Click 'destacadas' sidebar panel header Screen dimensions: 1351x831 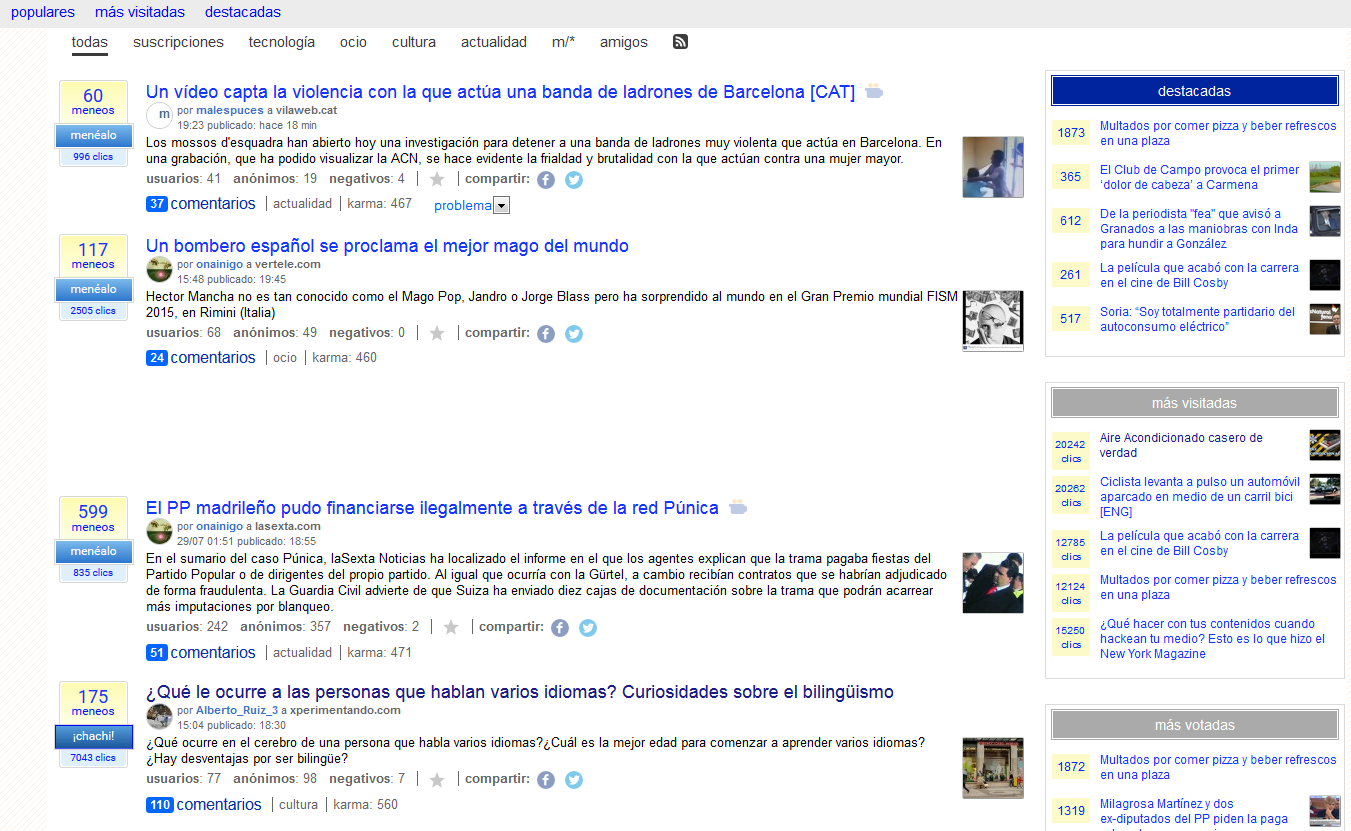point(1194,91)
